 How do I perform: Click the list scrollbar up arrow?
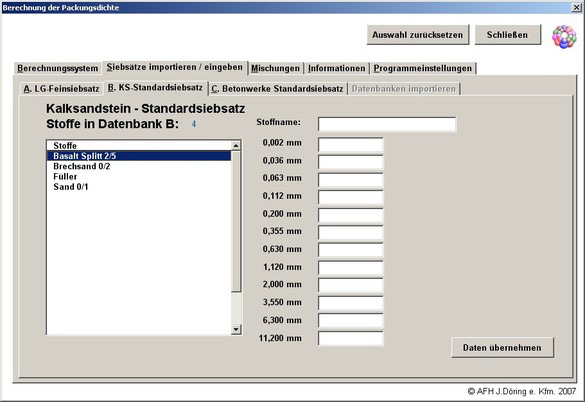click(236, 146)
